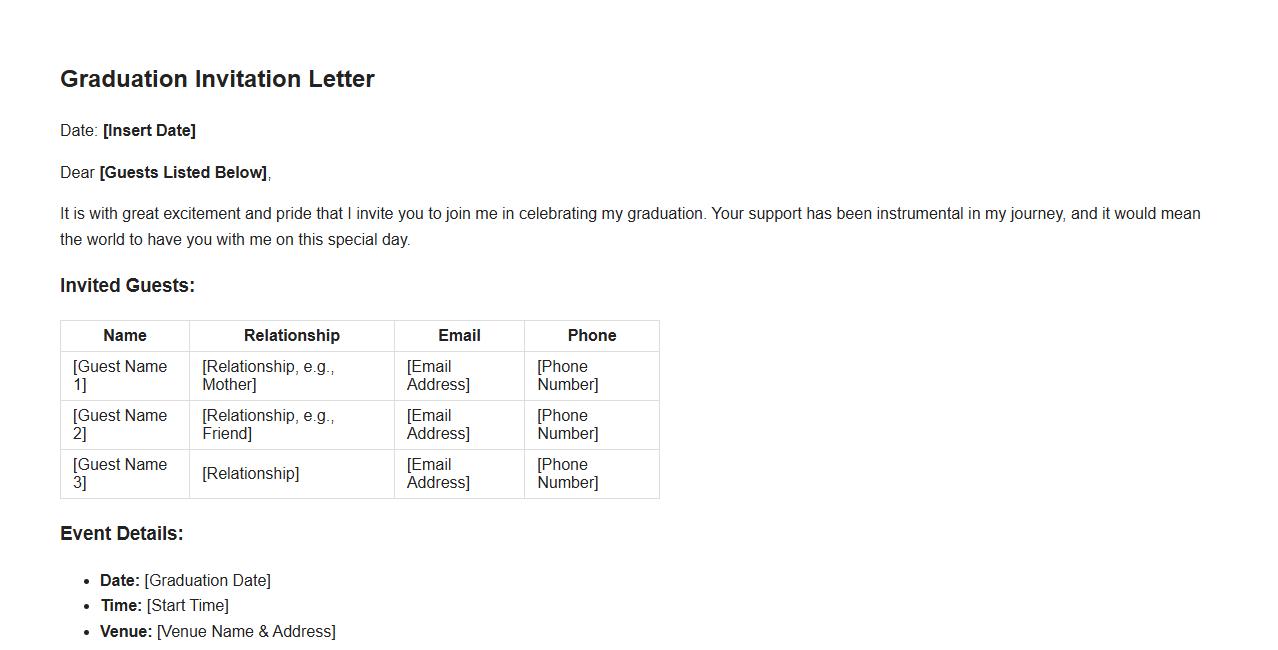1278x650 pixels.
Task: Click the Graduation Invitation Letter title
Action: 217,79
